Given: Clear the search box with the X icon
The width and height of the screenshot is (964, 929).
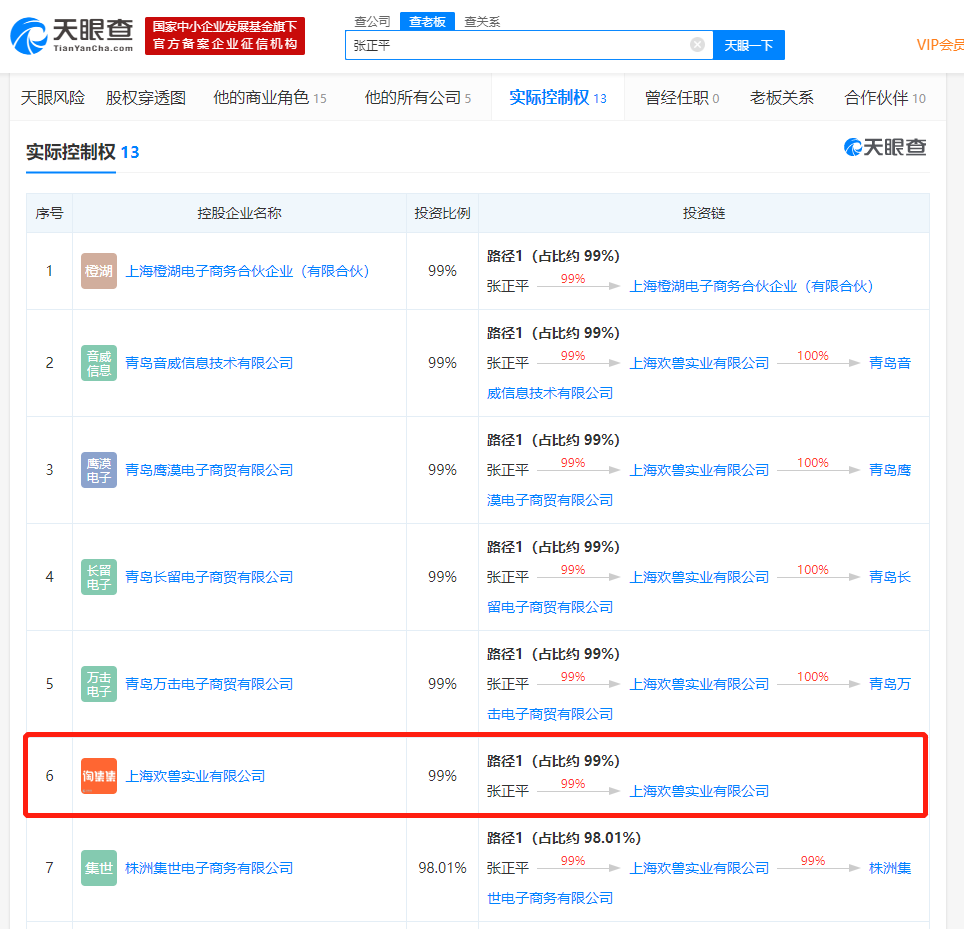Looking at the screenshot, I should pos(697,44).
